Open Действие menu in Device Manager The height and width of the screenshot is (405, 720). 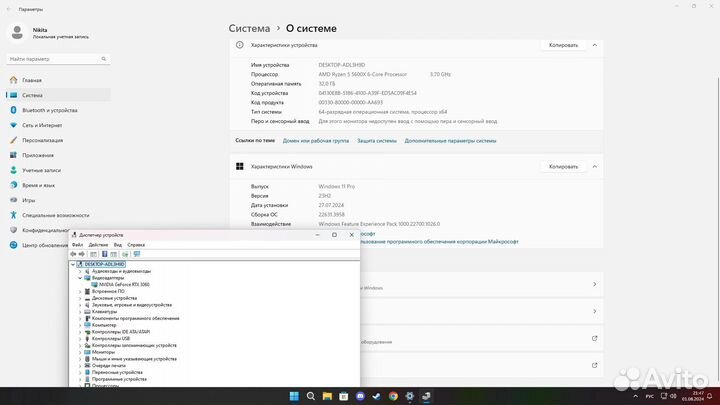[x=98, y=245]
